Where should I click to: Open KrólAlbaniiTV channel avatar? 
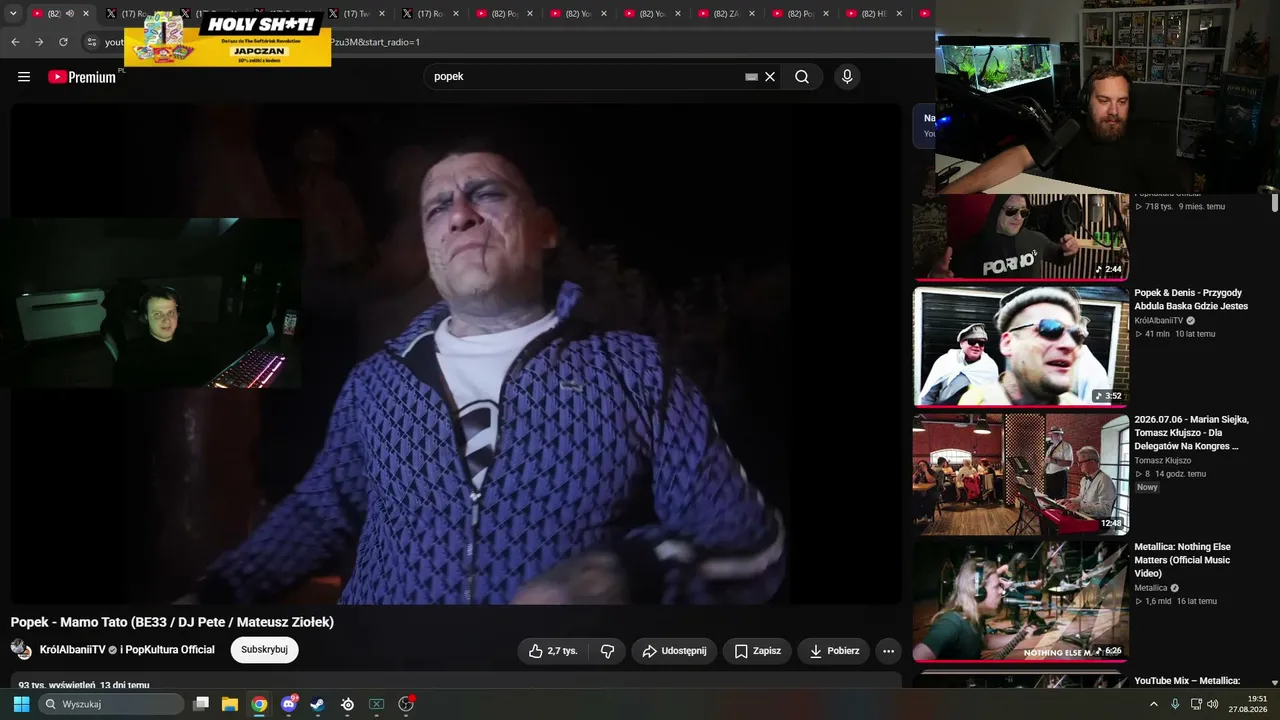click(x=21, y=650)
